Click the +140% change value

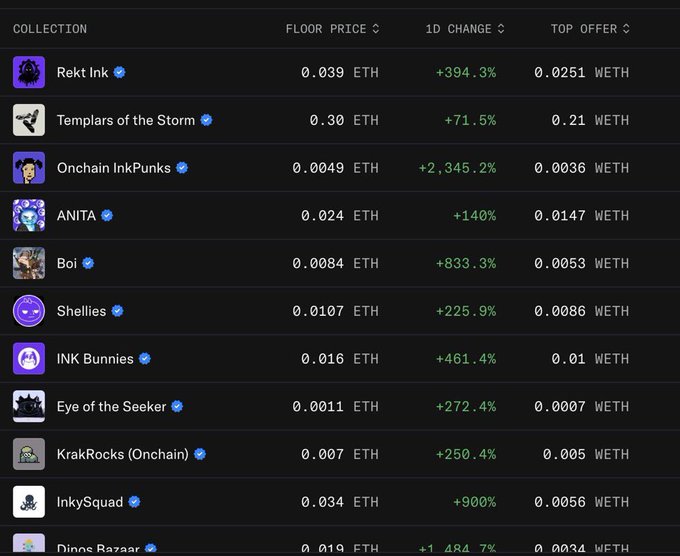pyautogui.click(x=474, y=215)
